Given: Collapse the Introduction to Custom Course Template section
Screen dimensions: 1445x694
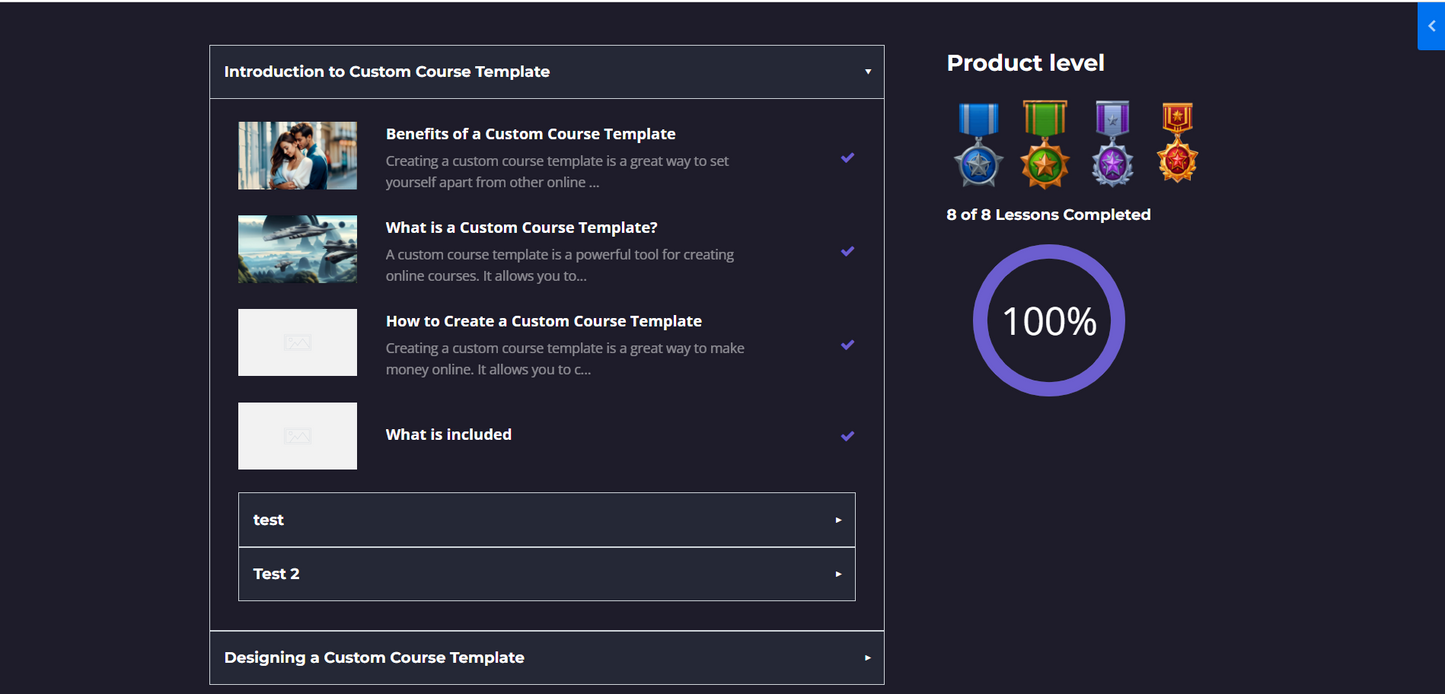Looking at the screenshot, I should point(867,71).
